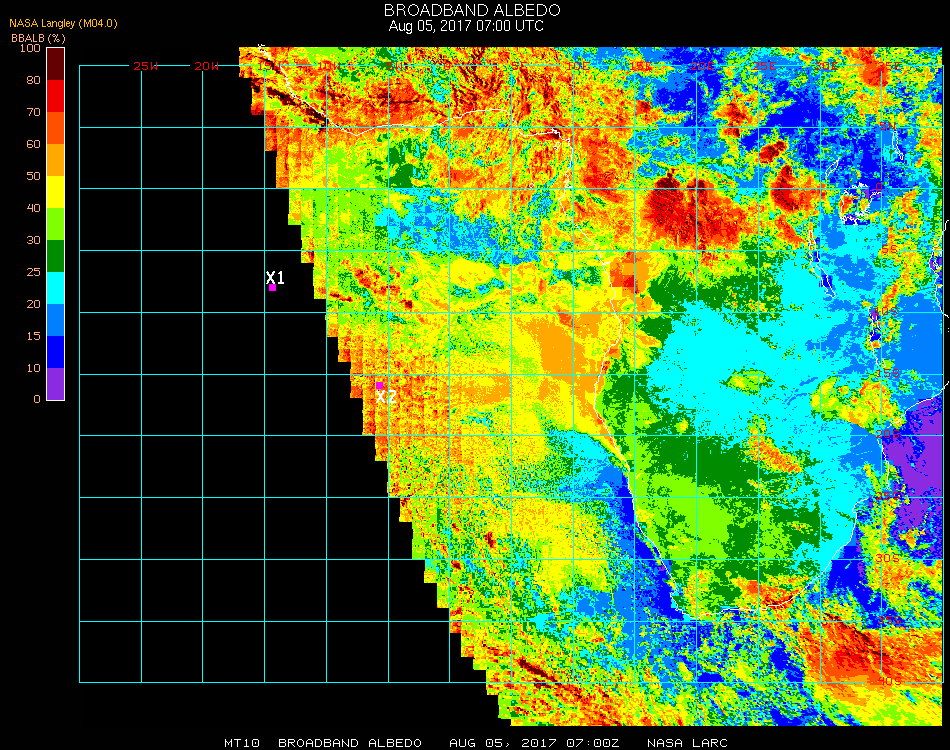Image resolution: width=950 pixels, height=750 pixels.
Task: Click the NASA LARC text in bottom caption
Action: 687,743
